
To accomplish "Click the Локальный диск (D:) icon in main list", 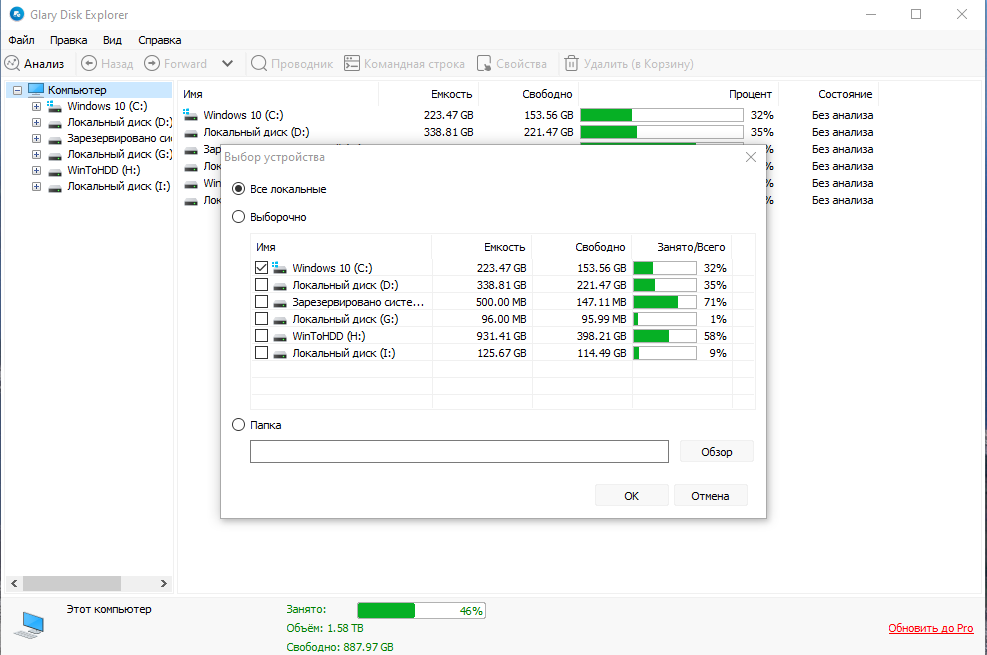I will (x=191, y=133).
